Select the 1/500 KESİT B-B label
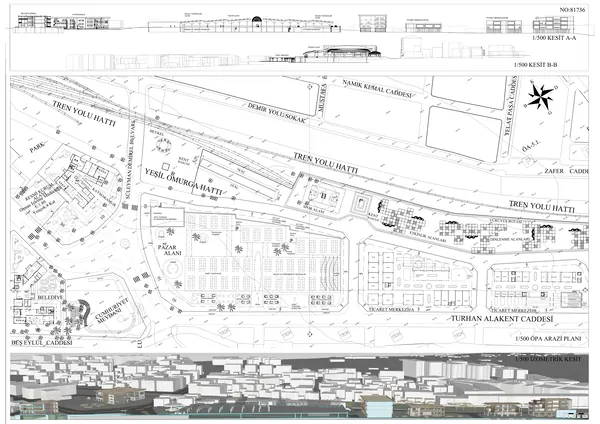The width and height of the screenshot is (600, 424). click(535, 65)
